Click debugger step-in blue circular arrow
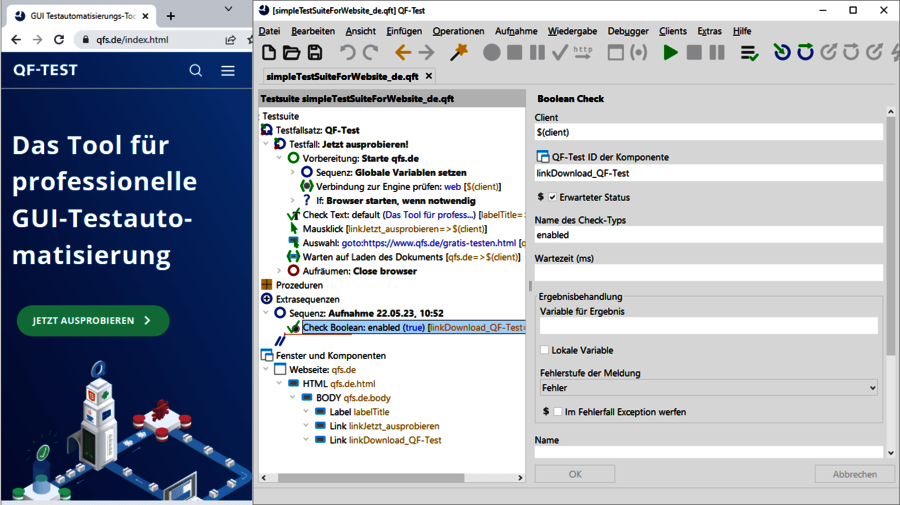This screenshot has height=505, width=900. (x=782, y=52)
